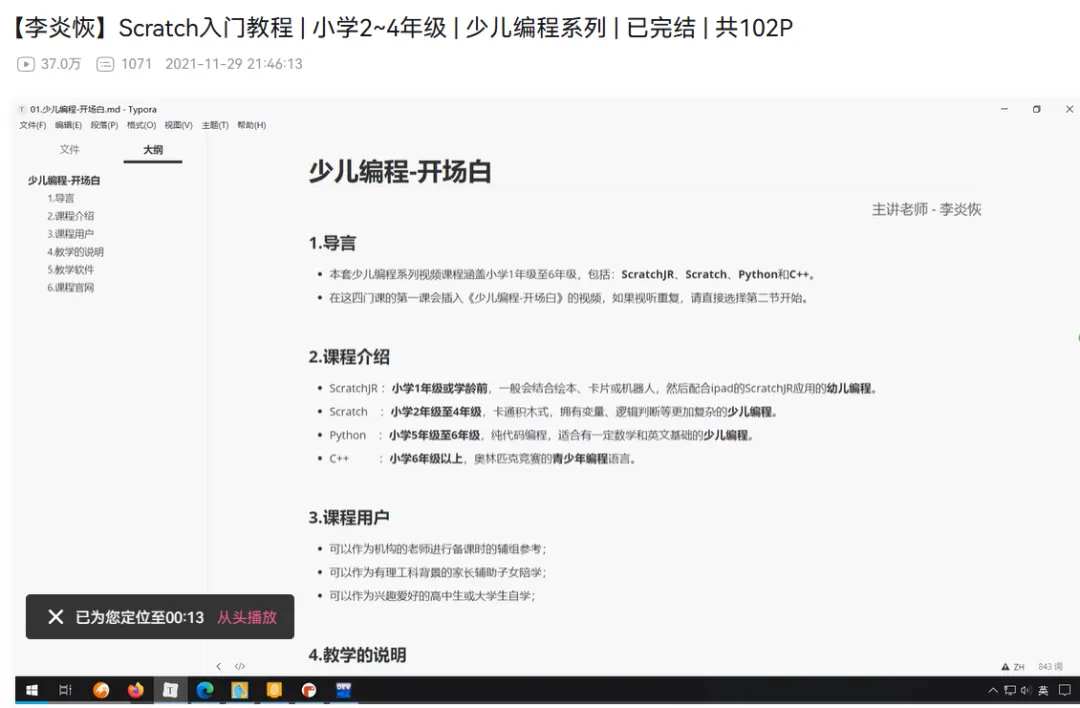Click the 英 input method indicator
Screen dimensions: 1080x708
point(1043,690)
